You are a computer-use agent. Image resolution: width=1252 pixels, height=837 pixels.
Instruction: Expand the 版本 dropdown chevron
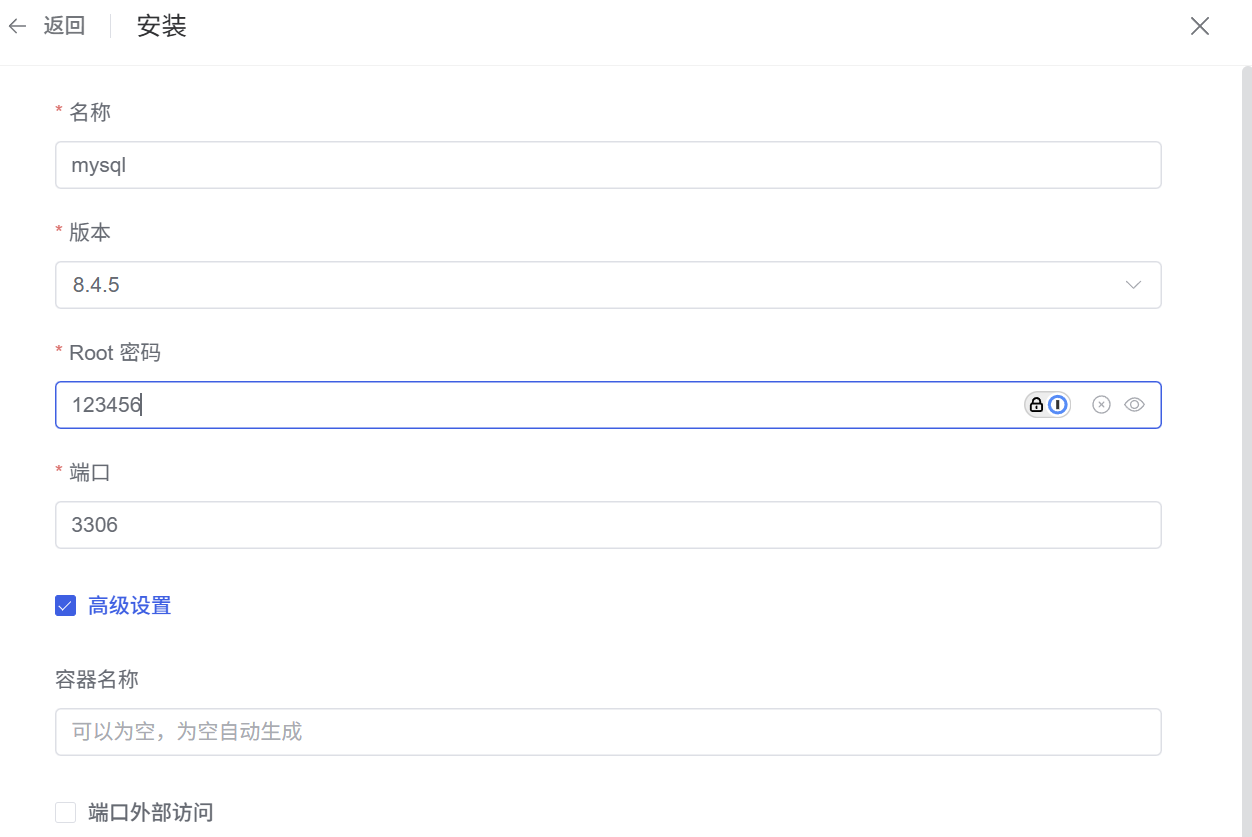coord(1133,285)
